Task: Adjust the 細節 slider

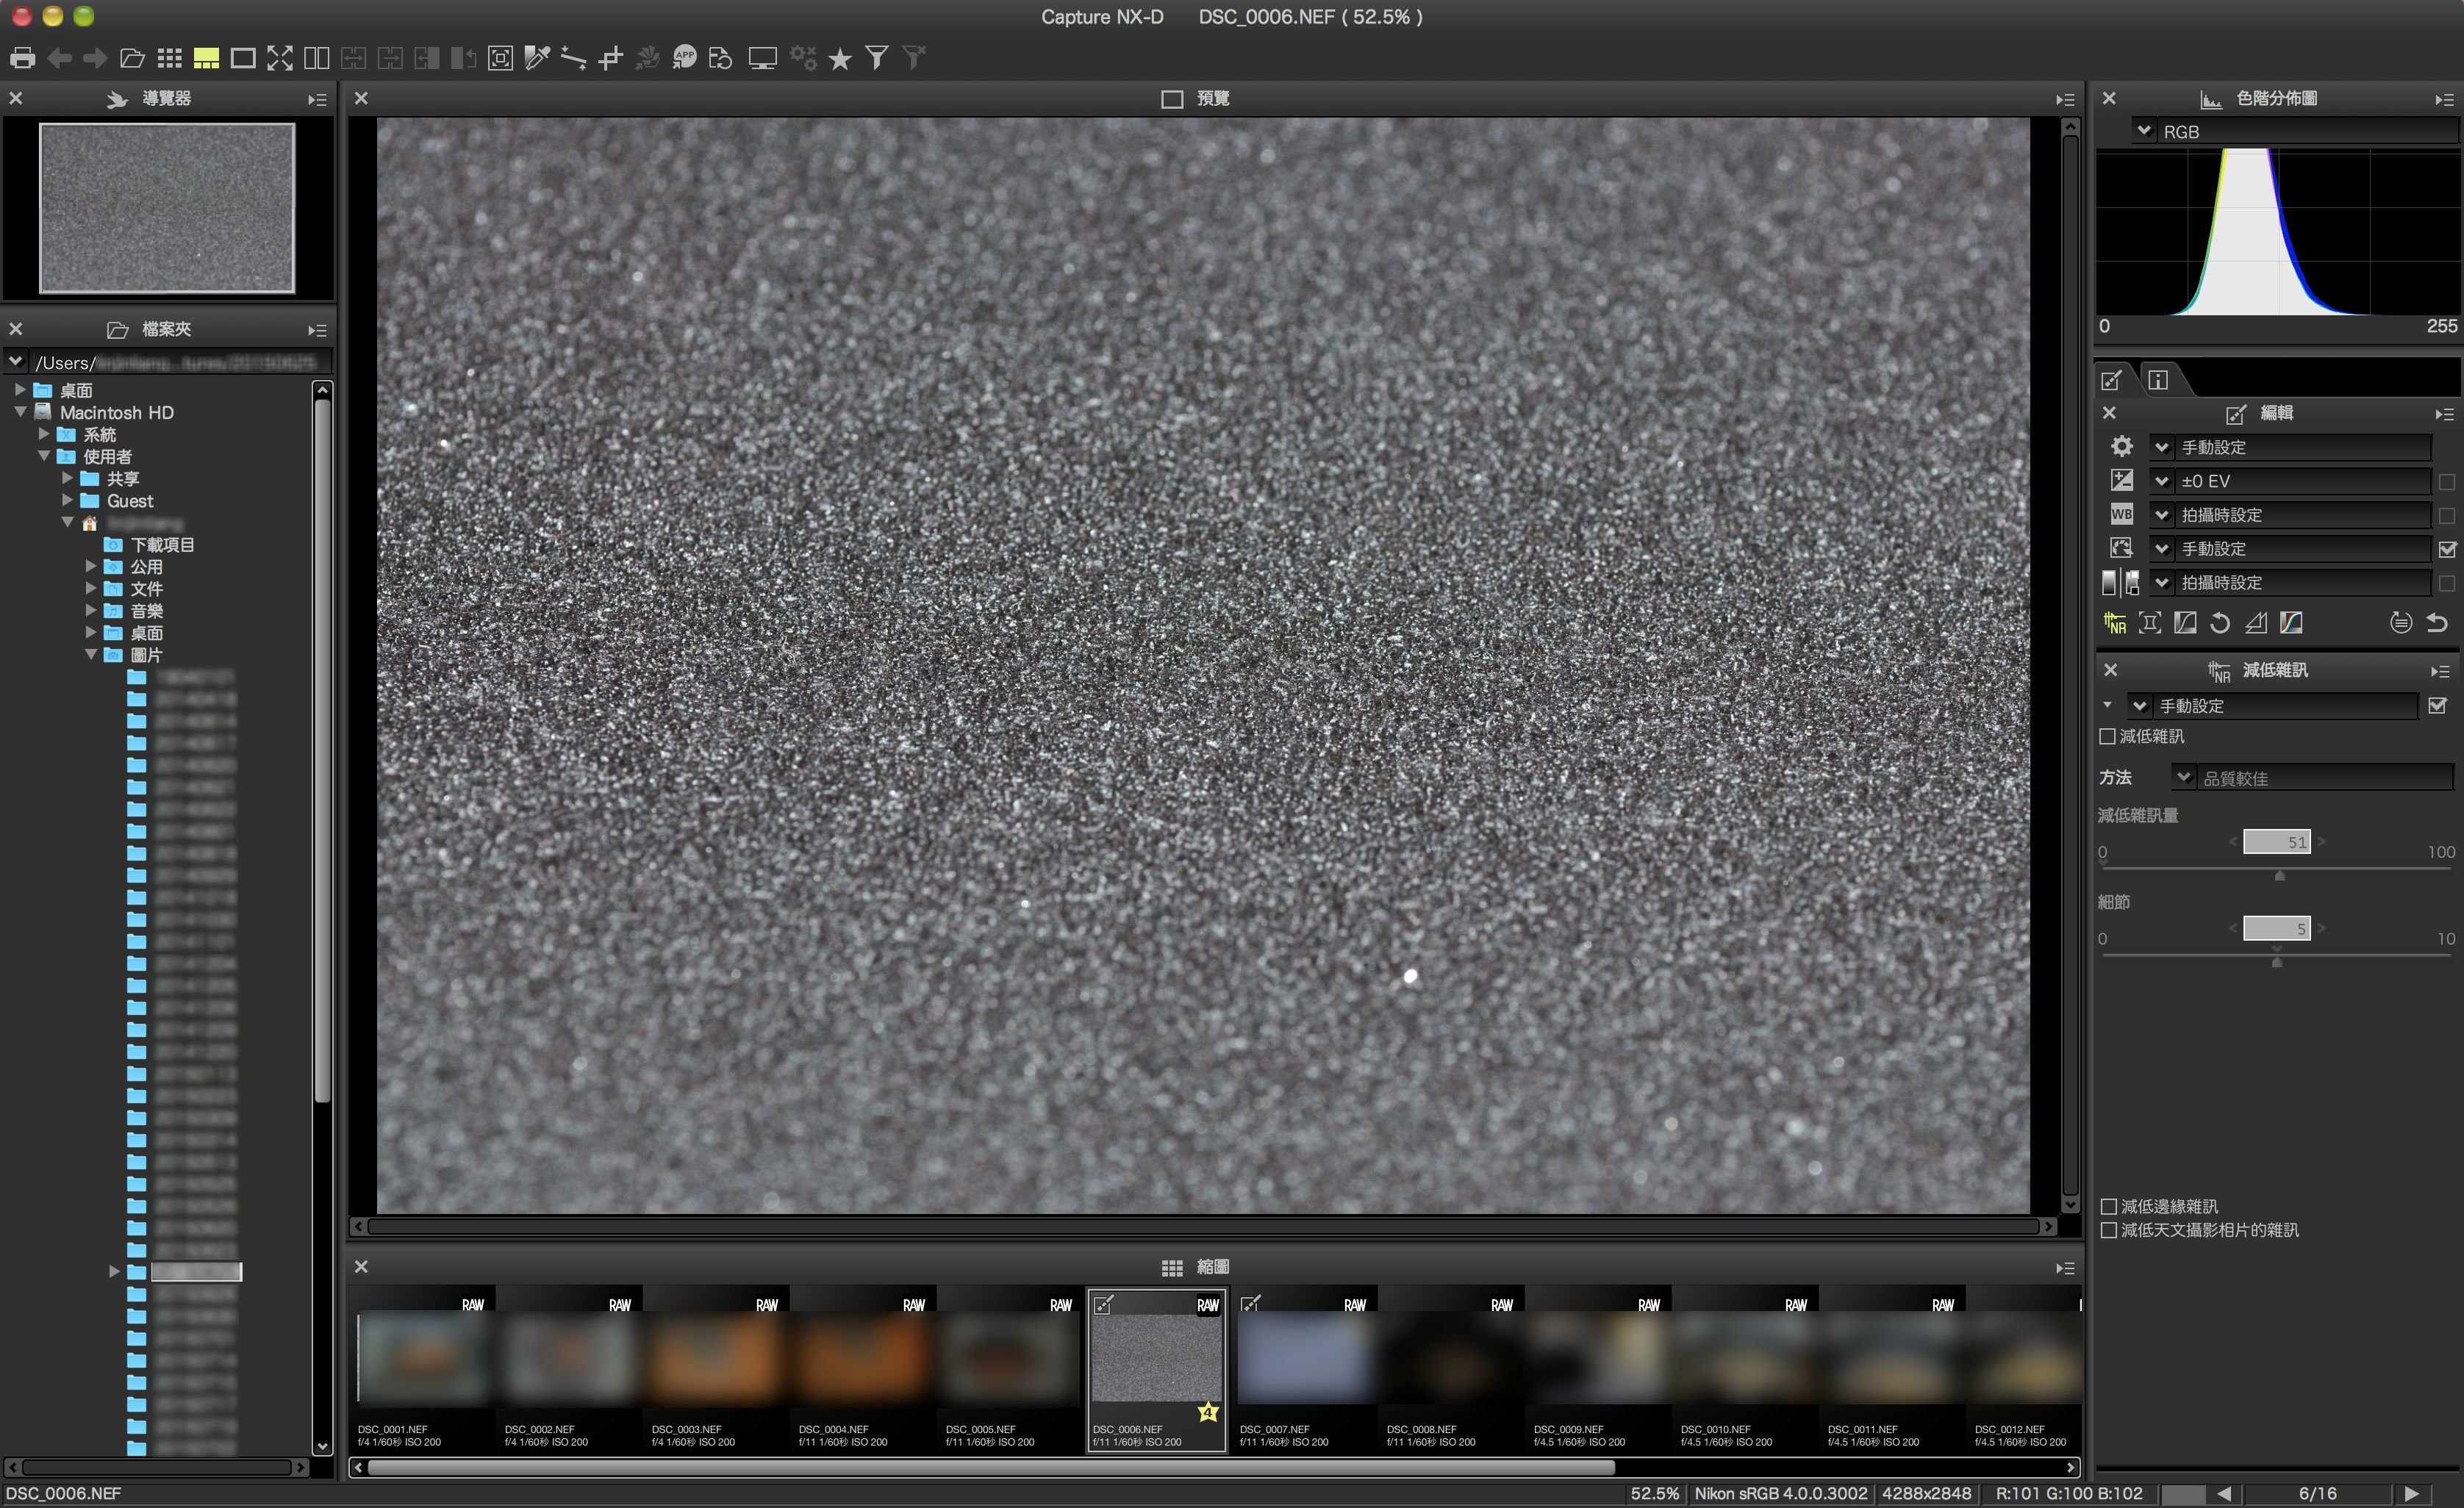Action: (2276, 962)
